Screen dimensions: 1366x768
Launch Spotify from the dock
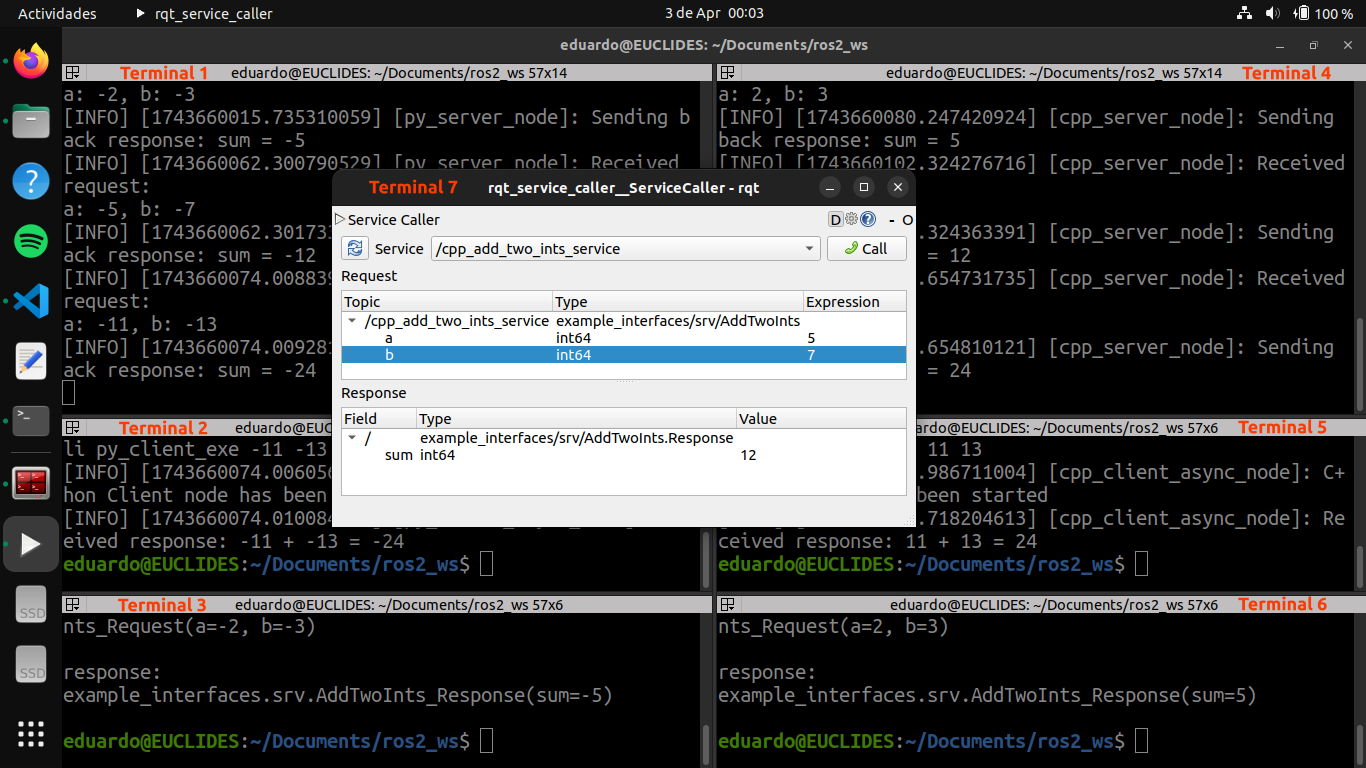coord(31,241)
